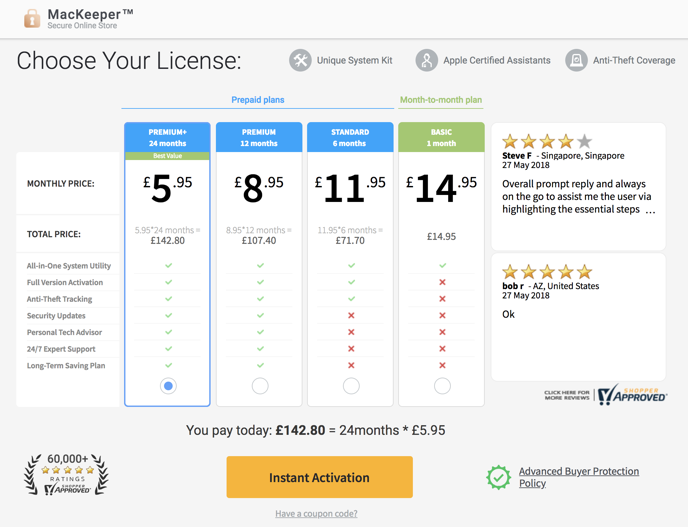
Task: Click the £8.95 Premium monthly price
Action: pos(259,187)
